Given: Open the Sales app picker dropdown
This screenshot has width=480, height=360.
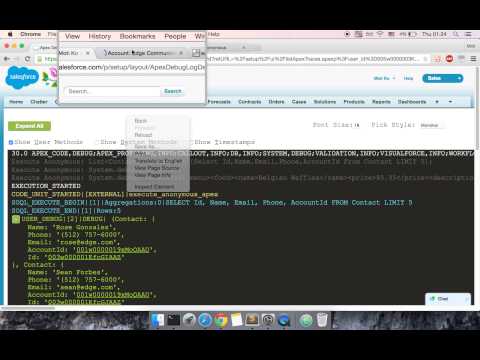Looking at the screenshot, I should (443, 78).
